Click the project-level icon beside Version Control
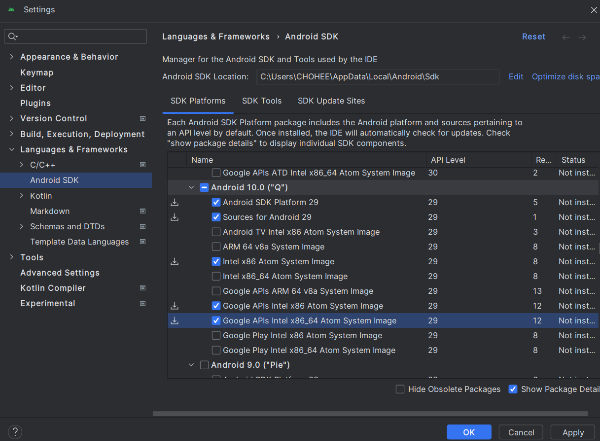Viewport: 600px width, 441px height. 143,119
